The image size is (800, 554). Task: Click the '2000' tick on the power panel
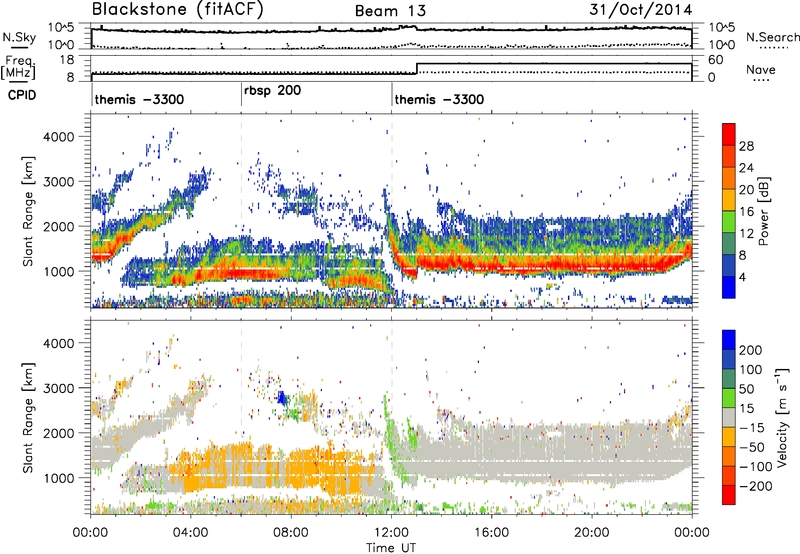[59, 226]
